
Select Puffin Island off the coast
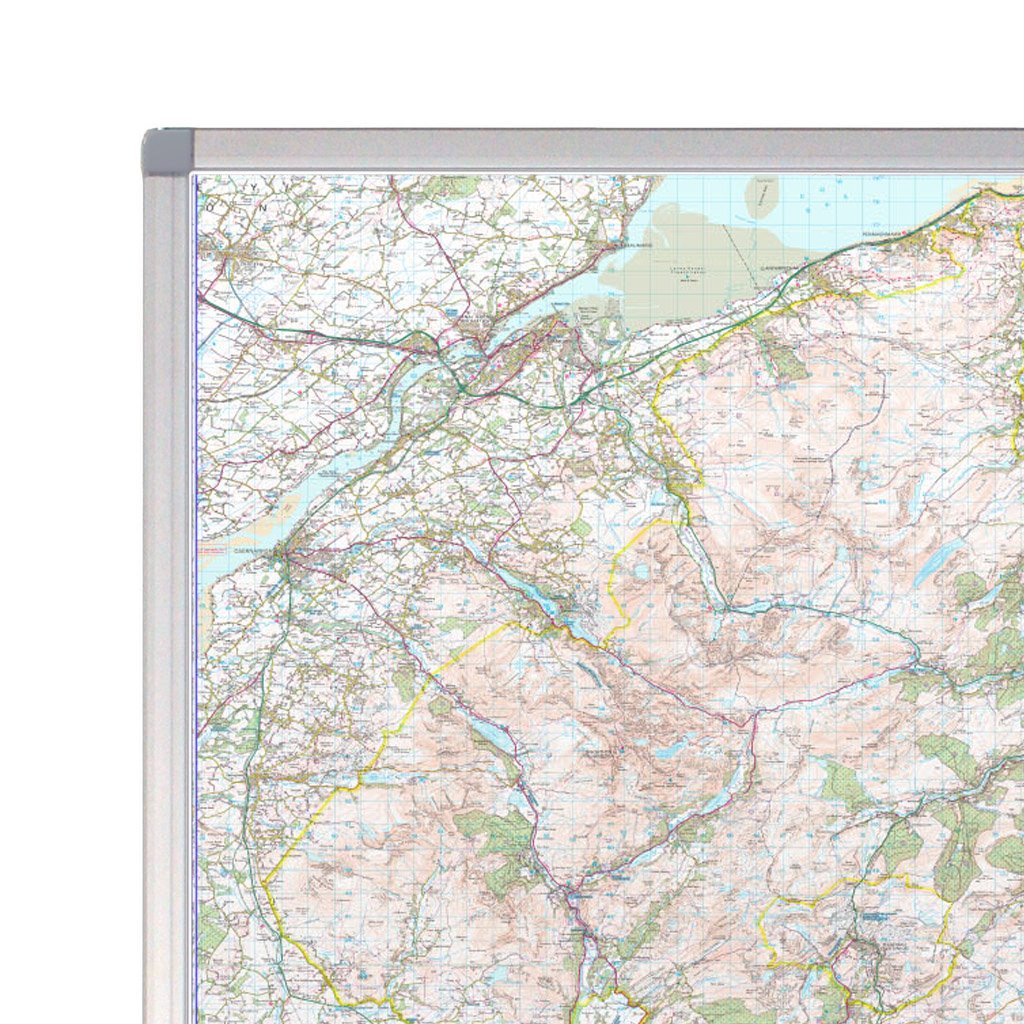(762, 196)
